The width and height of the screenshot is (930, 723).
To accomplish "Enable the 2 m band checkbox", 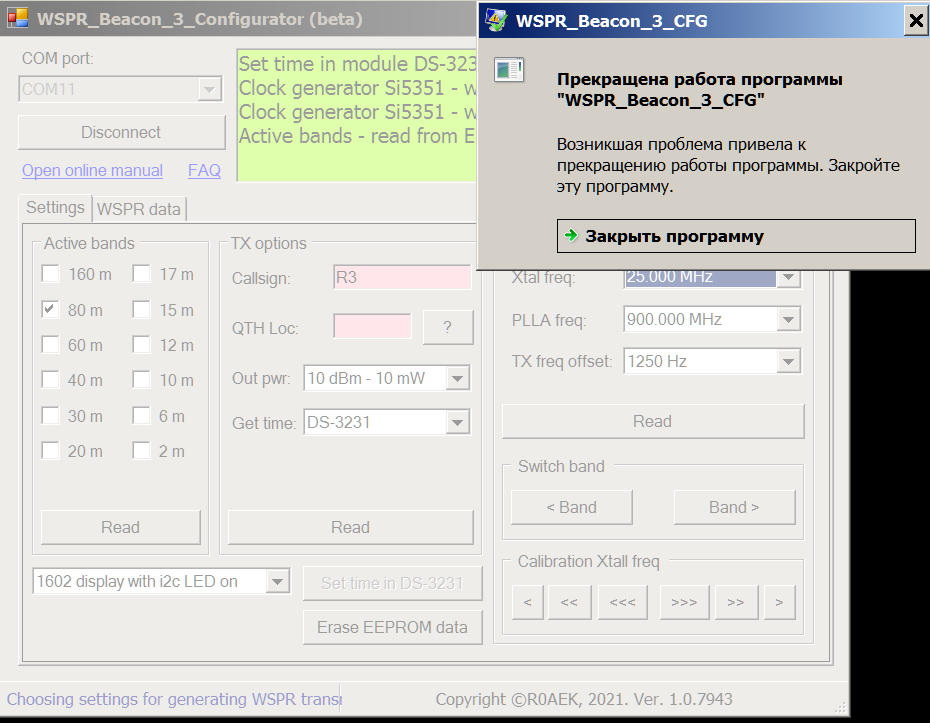I will [x=141, y=451].
